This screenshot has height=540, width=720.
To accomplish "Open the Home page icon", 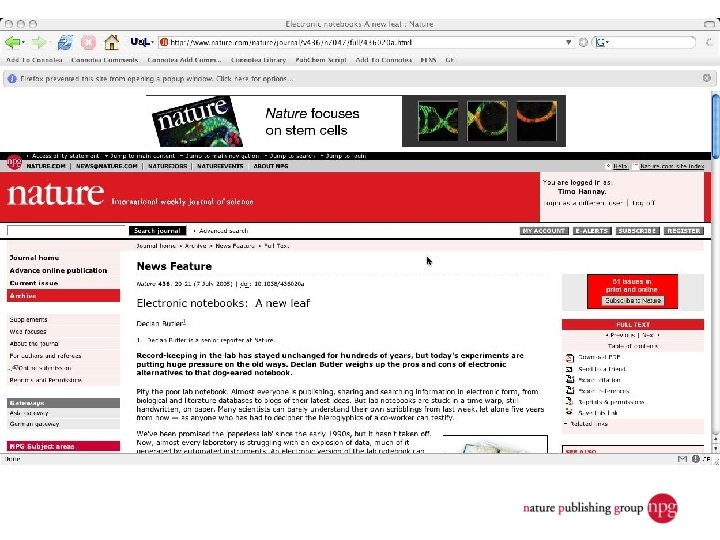I will (x=112, y=42).
